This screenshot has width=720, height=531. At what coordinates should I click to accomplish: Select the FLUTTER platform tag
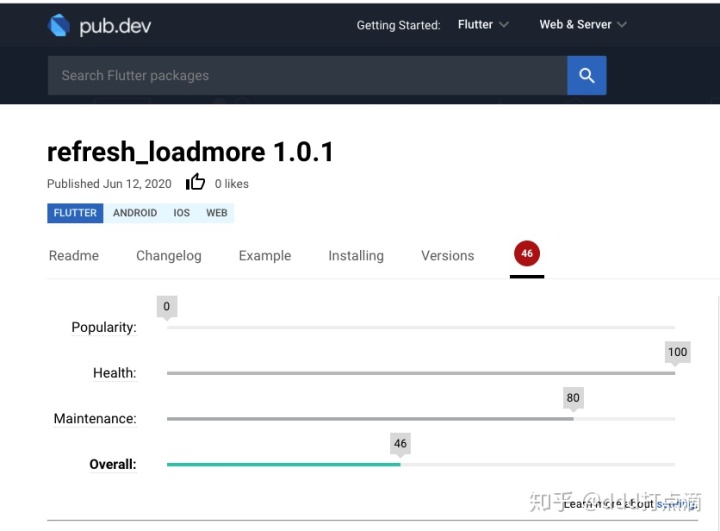point(75,213)
